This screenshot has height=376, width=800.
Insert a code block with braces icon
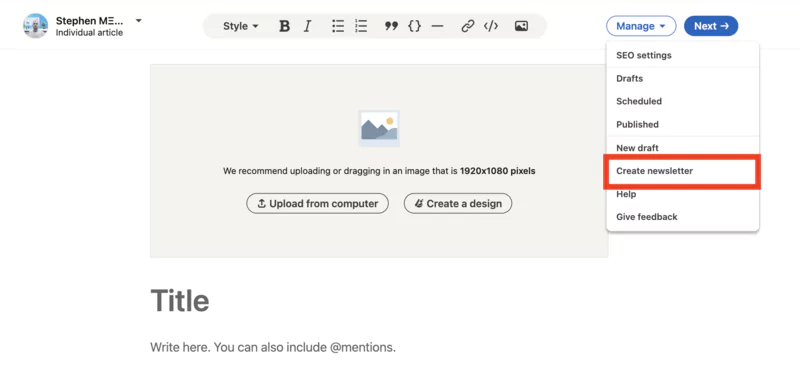(415, 26)
